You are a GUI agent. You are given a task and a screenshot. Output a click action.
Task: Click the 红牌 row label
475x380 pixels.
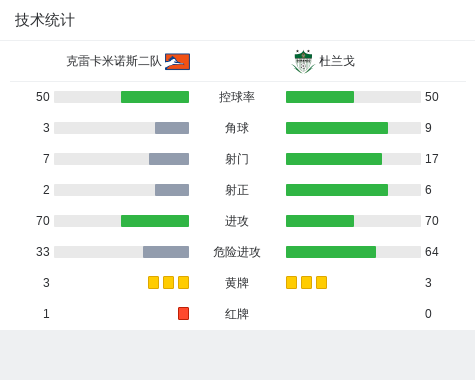(237, 314)
